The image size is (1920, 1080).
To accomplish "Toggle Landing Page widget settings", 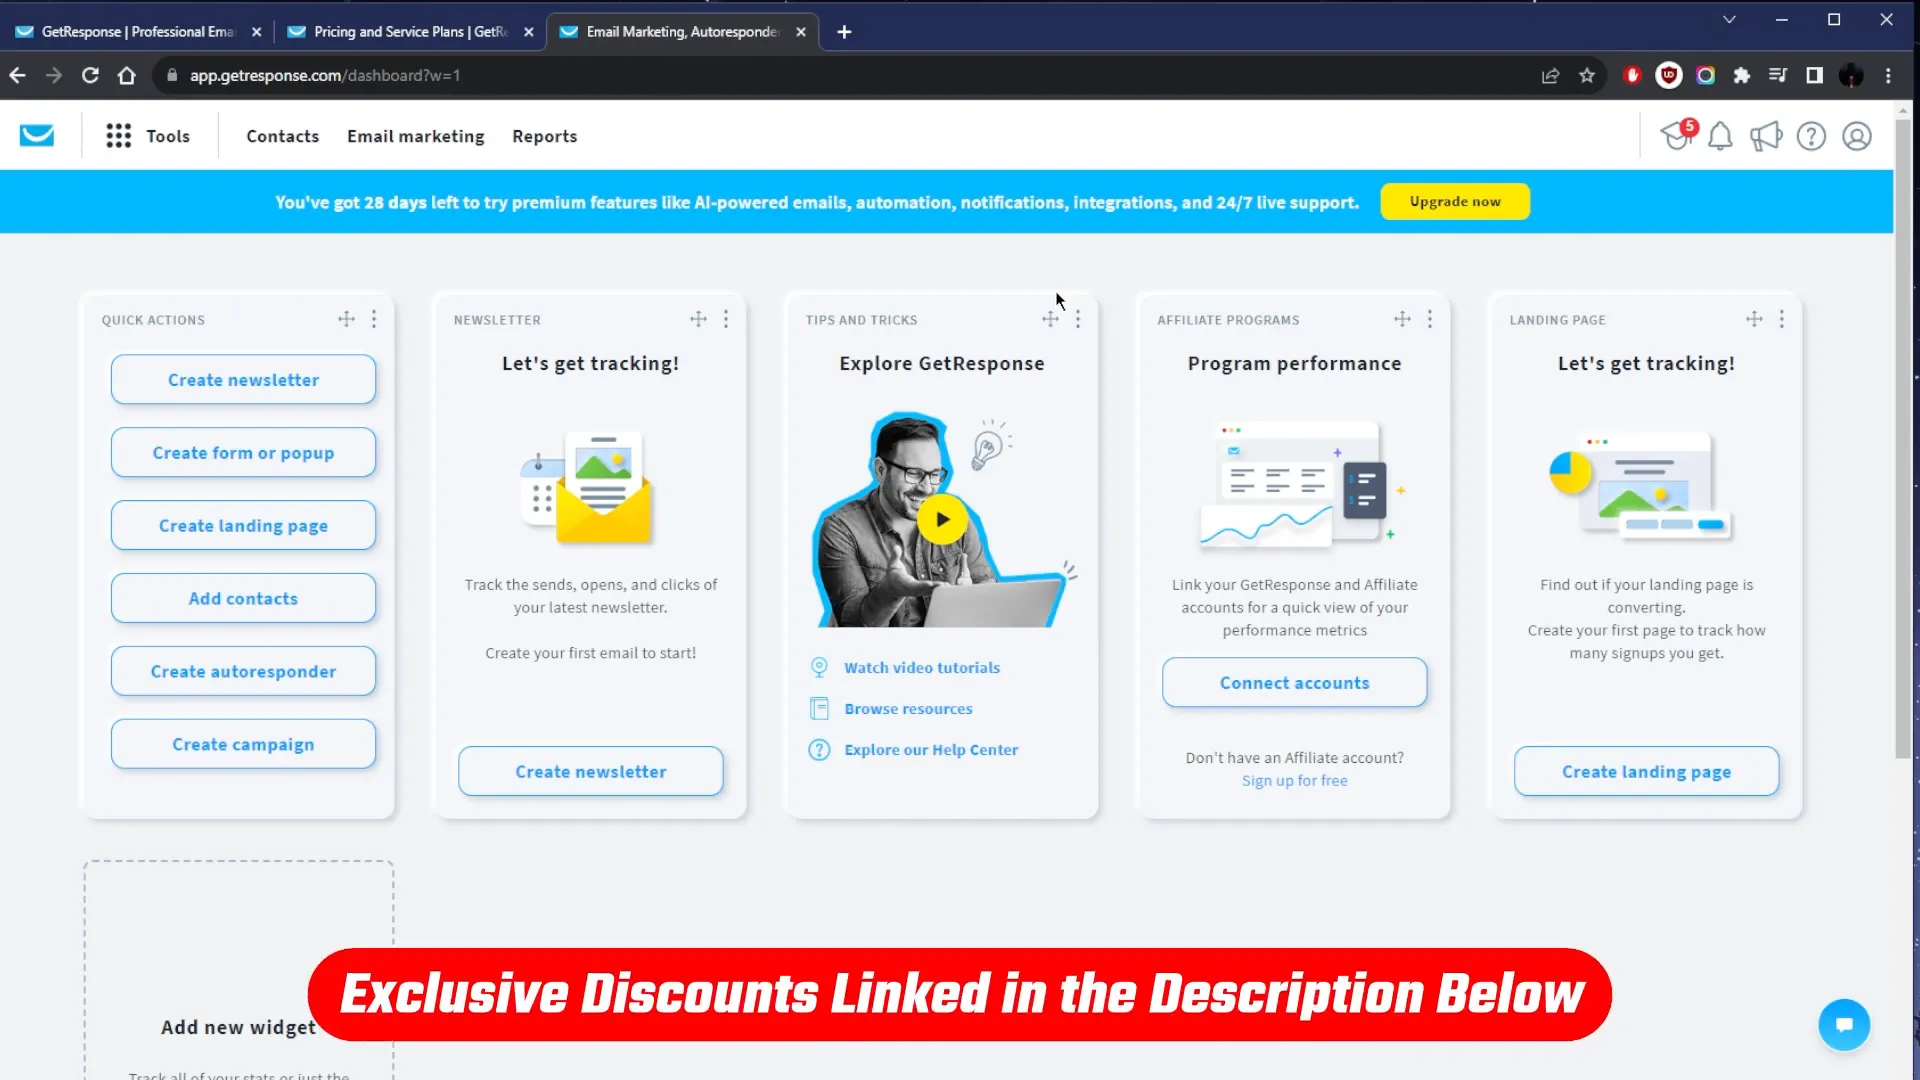I will point(1782,319).
